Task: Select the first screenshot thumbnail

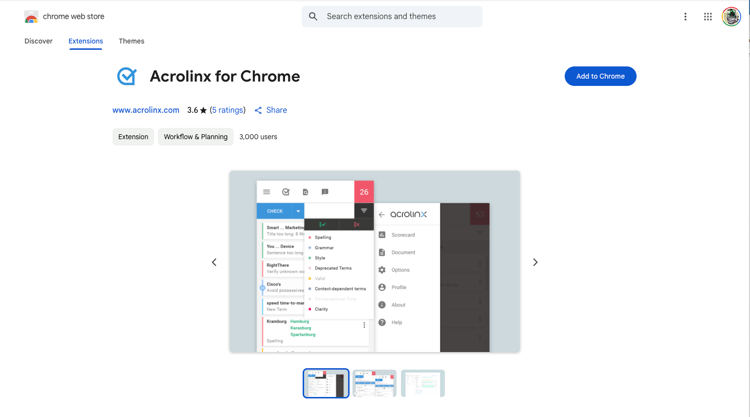Action: point(326,383)
